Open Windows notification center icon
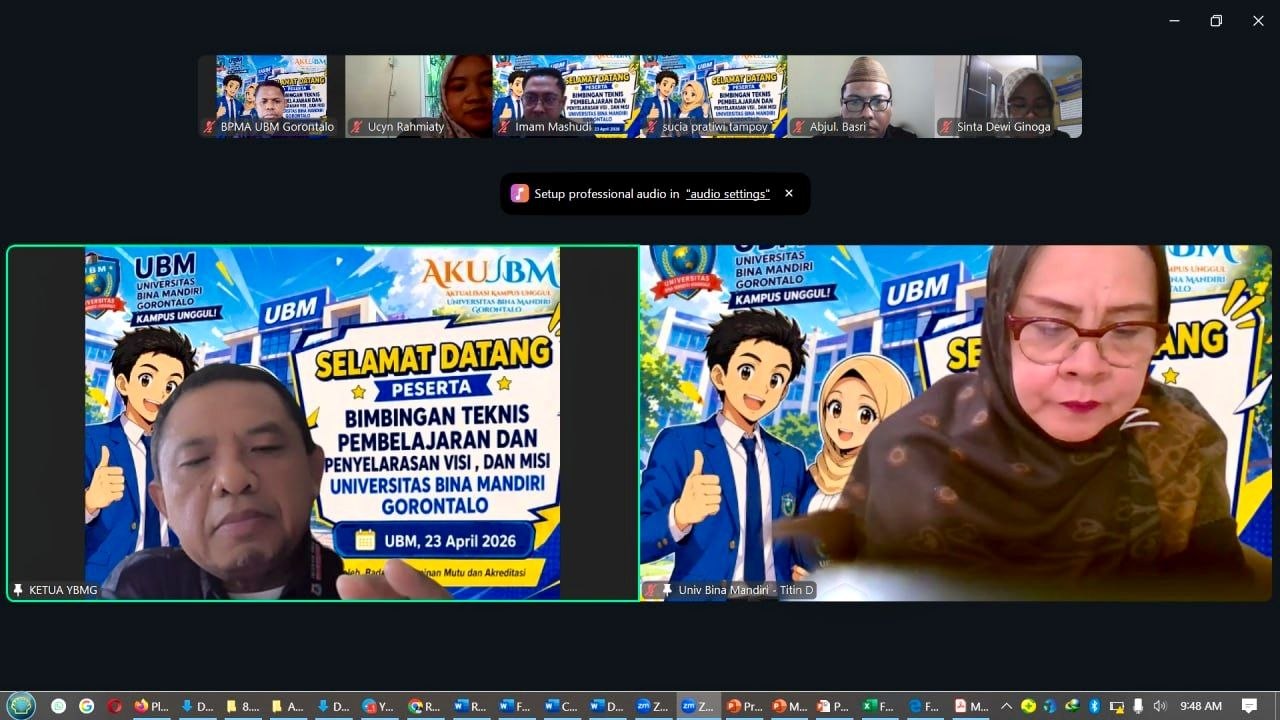Screen dimensions: 1280x720 (1249, 706)
